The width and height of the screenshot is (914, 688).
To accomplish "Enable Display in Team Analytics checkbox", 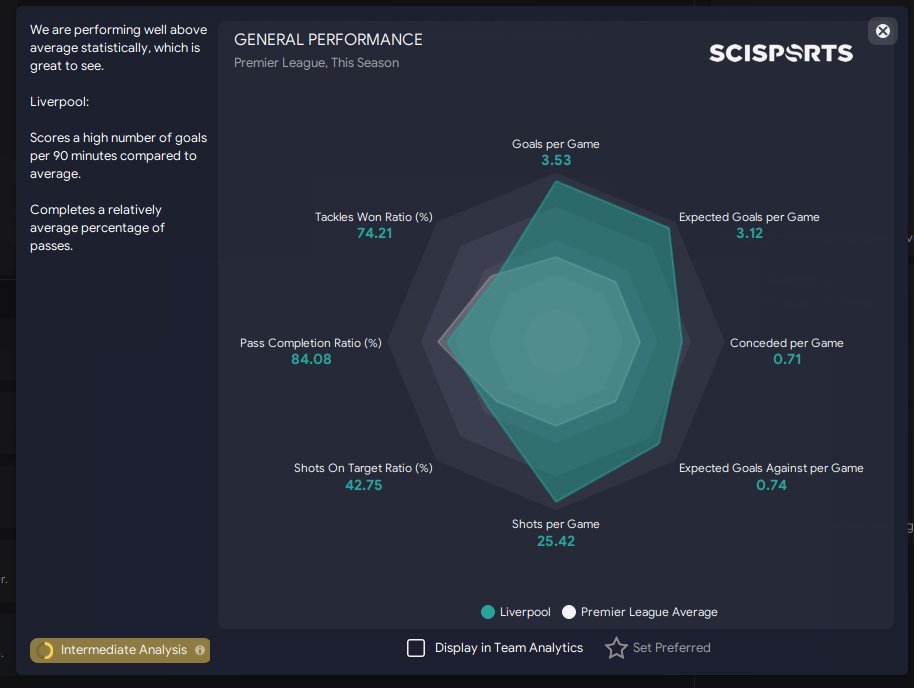I will click(x=416, y=648).
